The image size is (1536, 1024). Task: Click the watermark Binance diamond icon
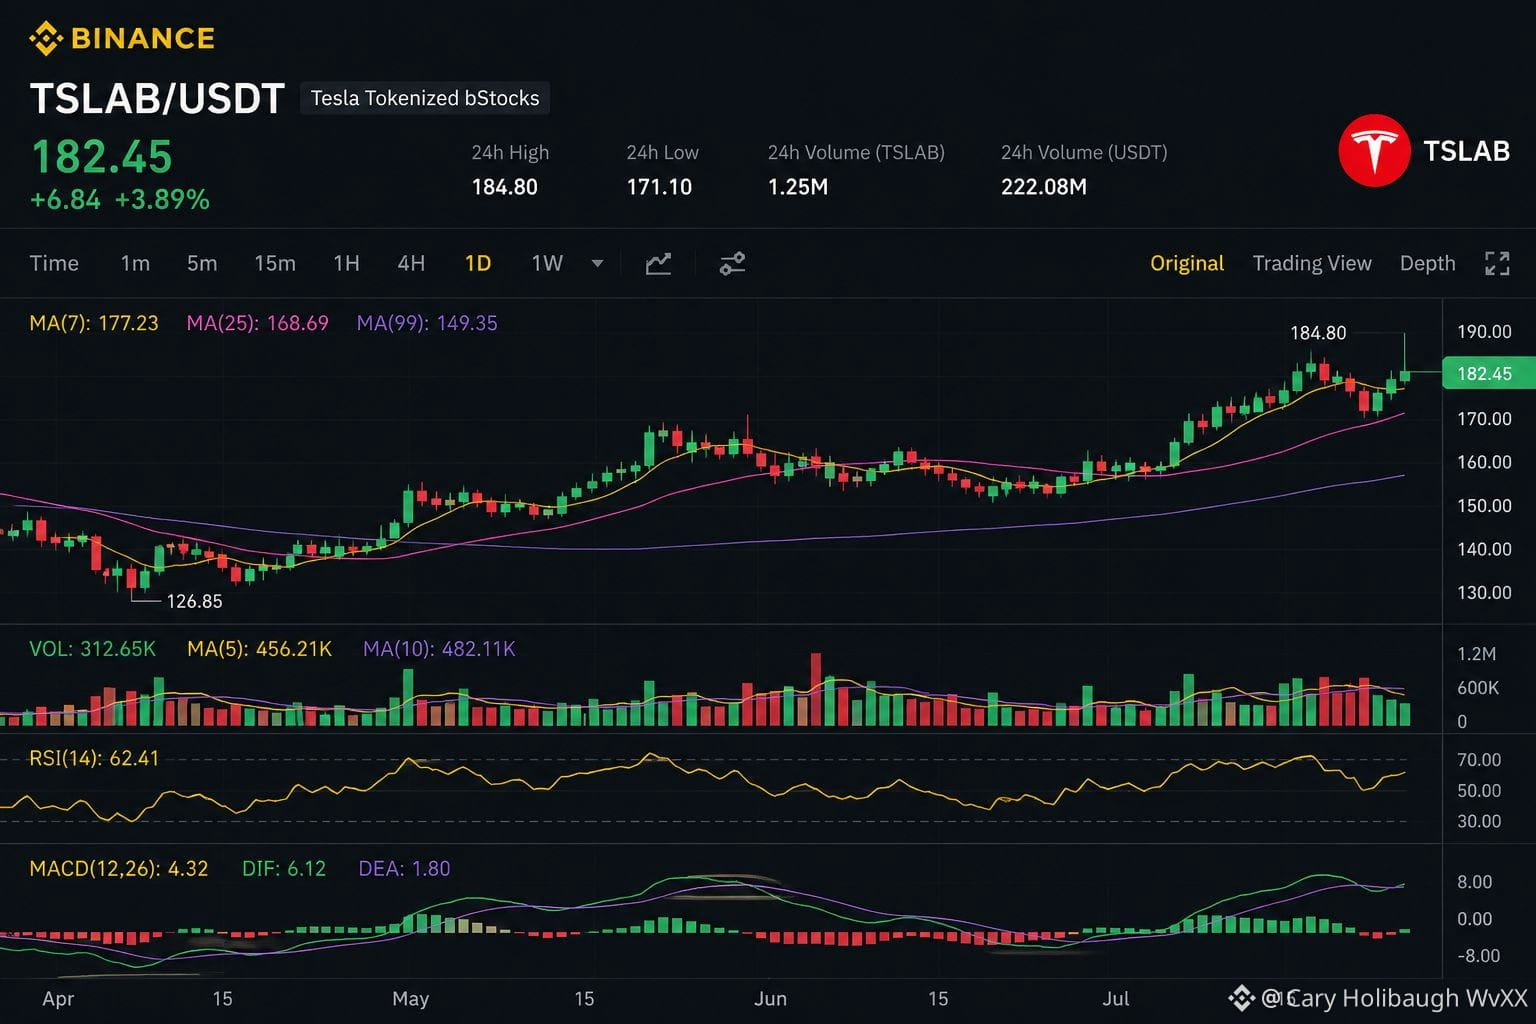tap(1242, 998)
